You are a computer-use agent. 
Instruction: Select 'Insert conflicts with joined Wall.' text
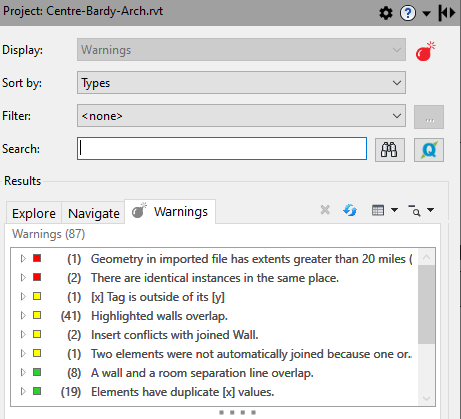tap(175, 335)
